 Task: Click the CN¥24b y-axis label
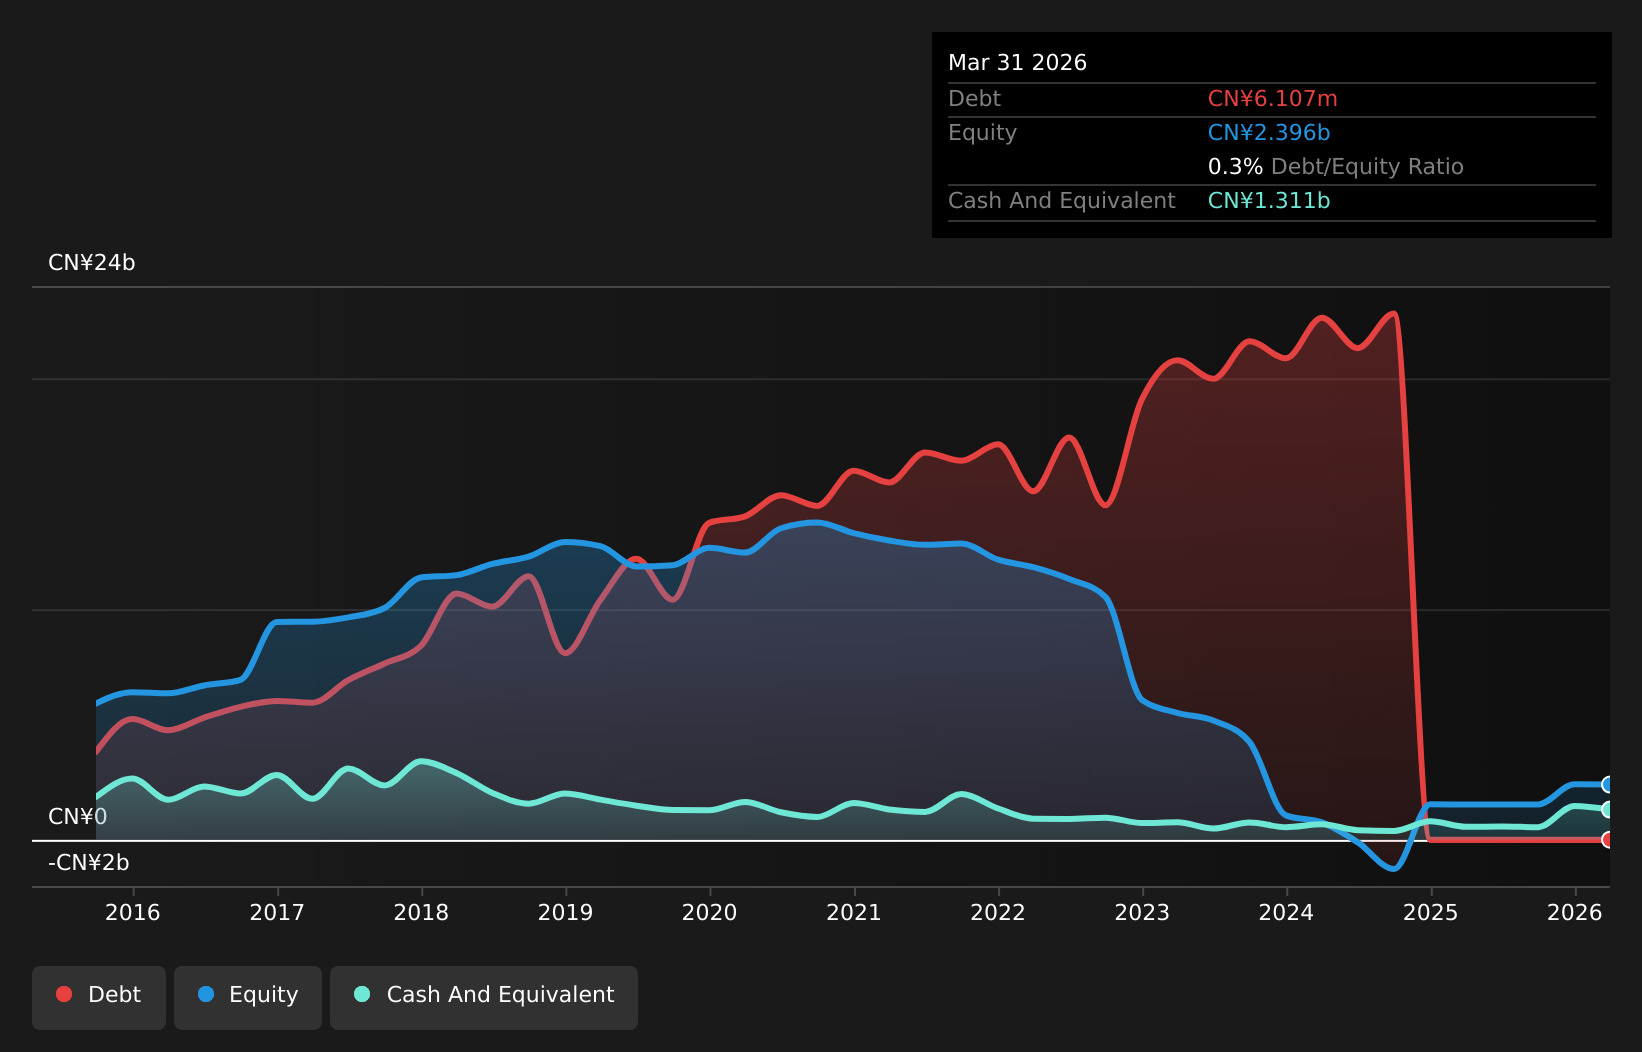coord(92,263)
